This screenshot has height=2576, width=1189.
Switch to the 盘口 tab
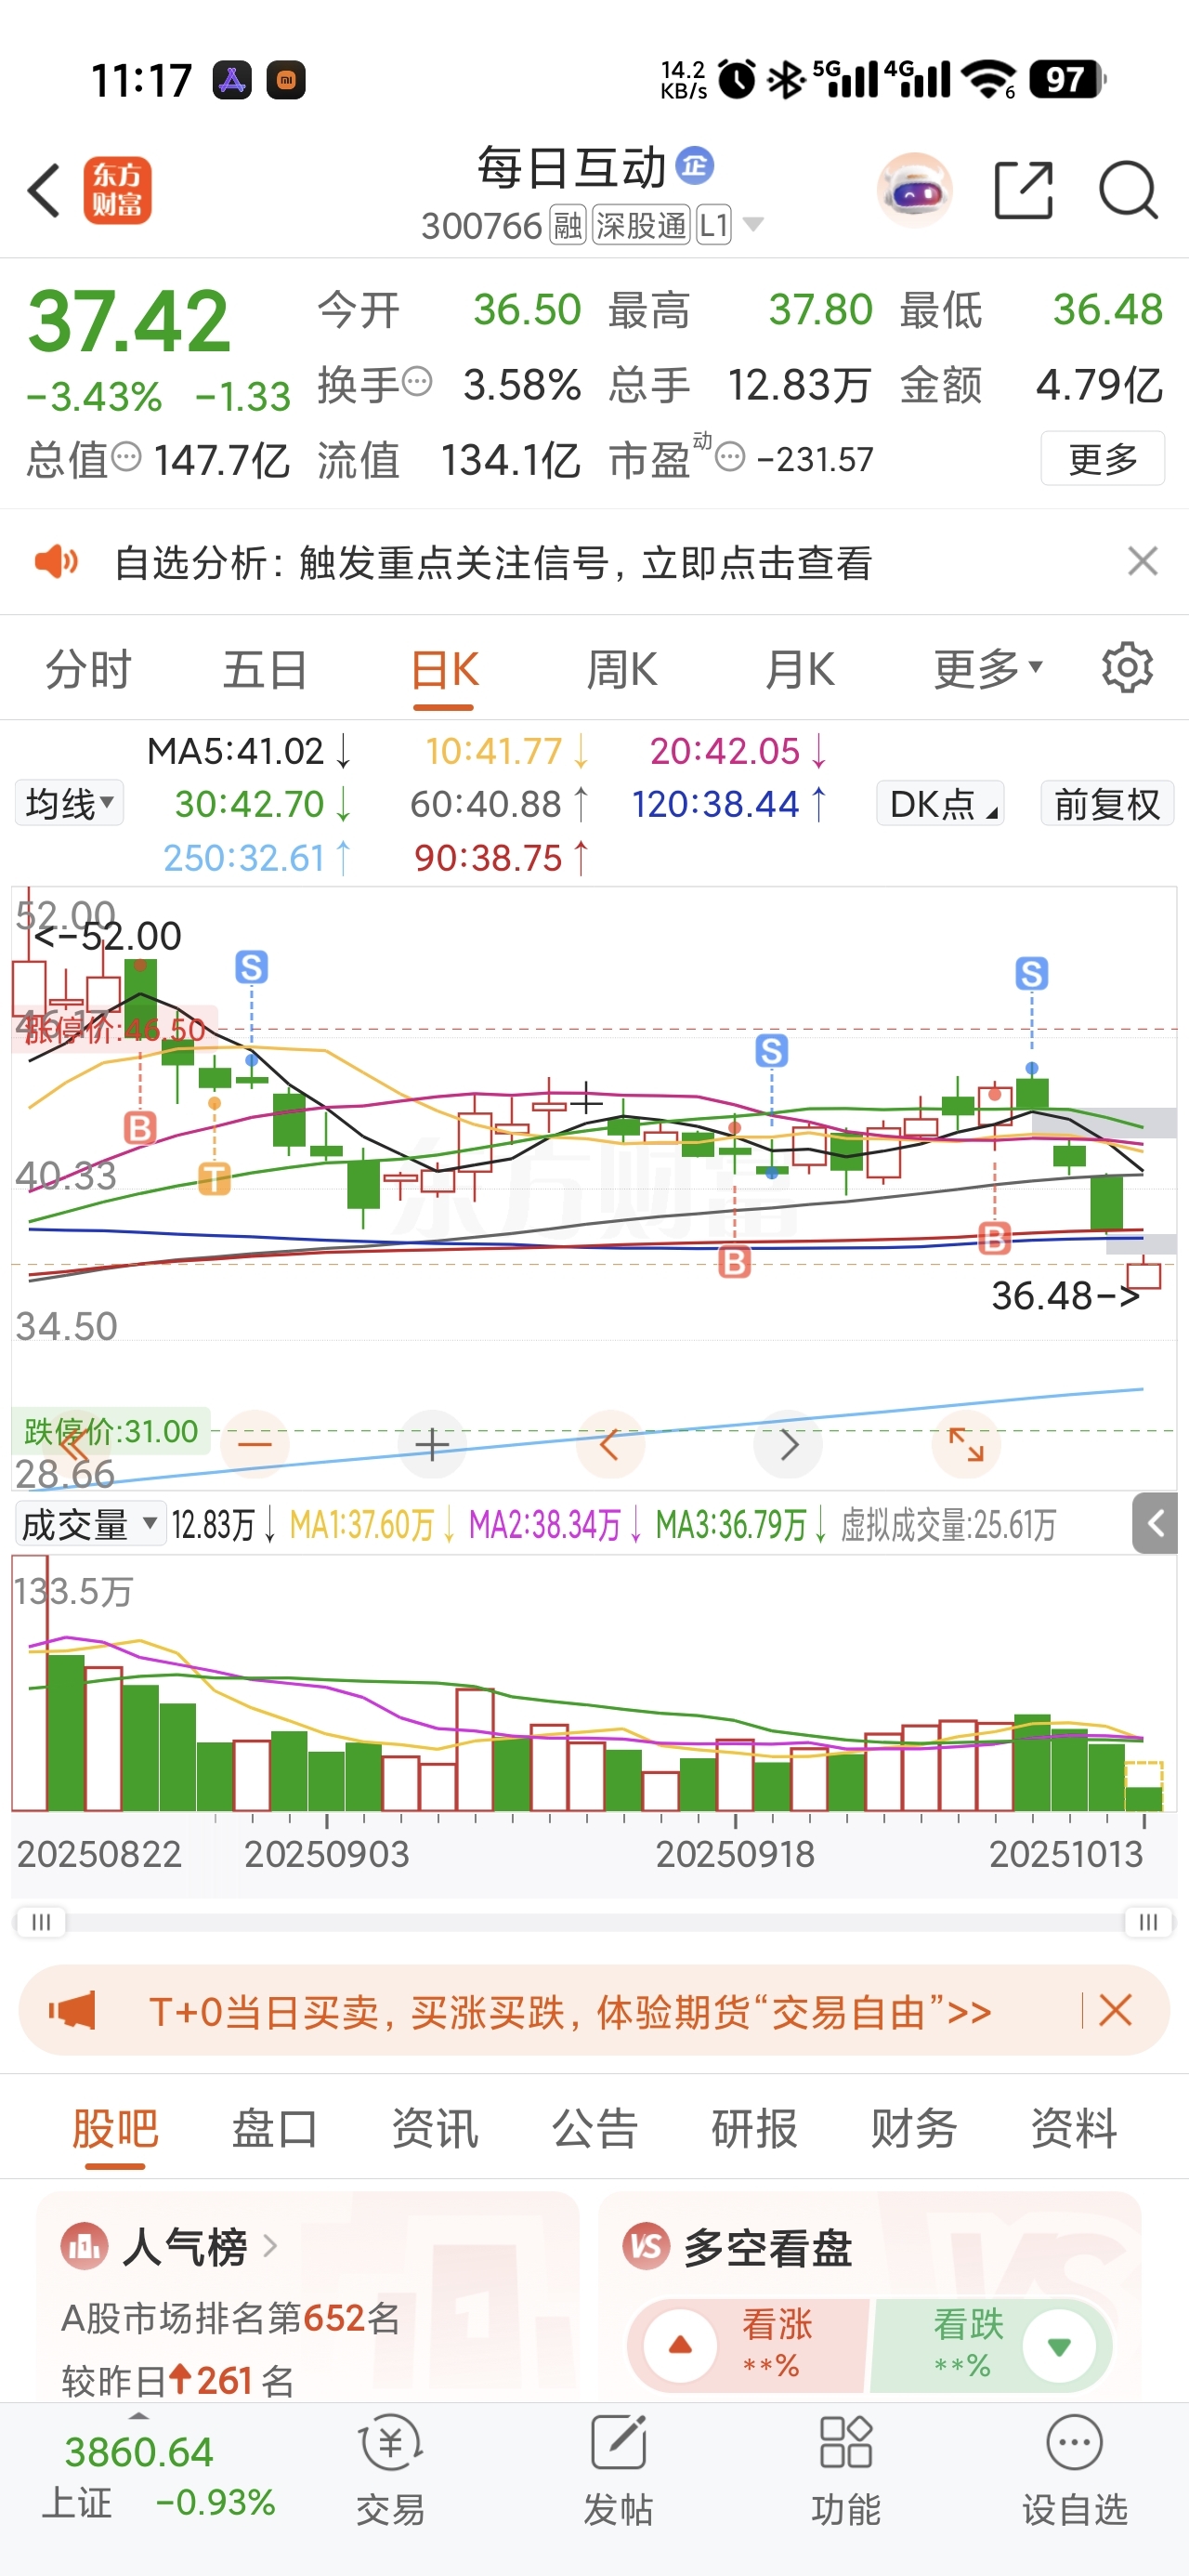275,2127
